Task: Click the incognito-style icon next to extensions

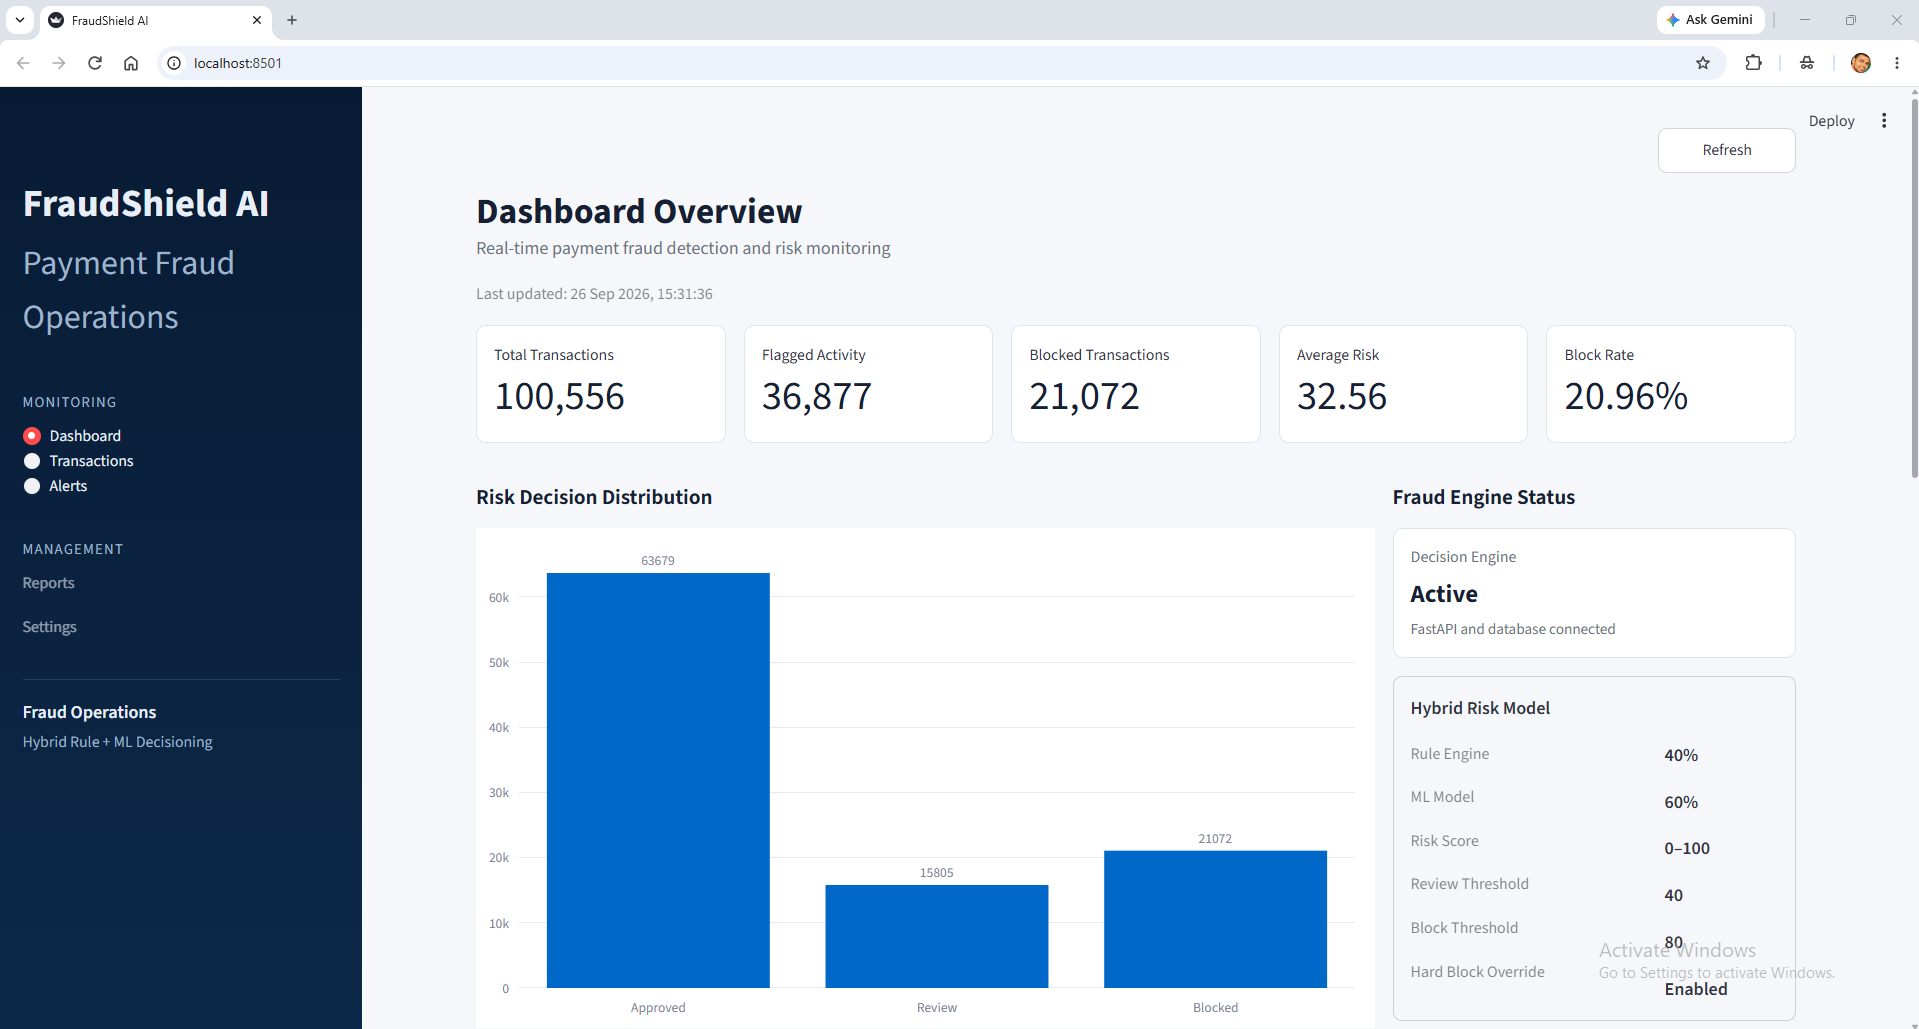Action: coord(1807,63)
